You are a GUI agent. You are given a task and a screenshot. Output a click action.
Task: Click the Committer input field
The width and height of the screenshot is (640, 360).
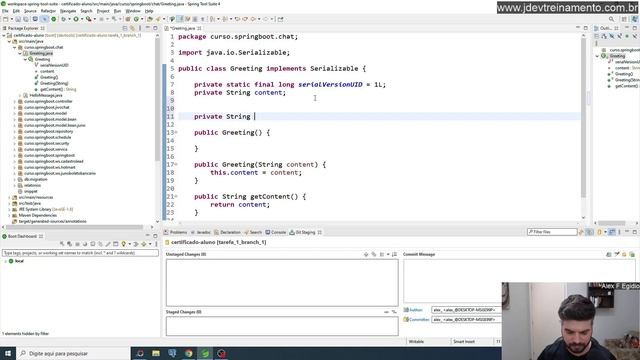point(466,320)
